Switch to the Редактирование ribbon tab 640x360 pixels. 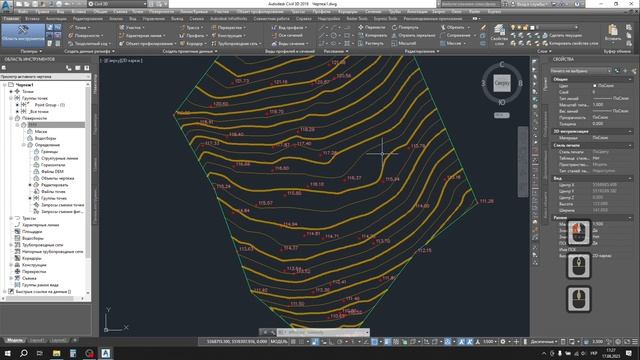pos(87,19)
